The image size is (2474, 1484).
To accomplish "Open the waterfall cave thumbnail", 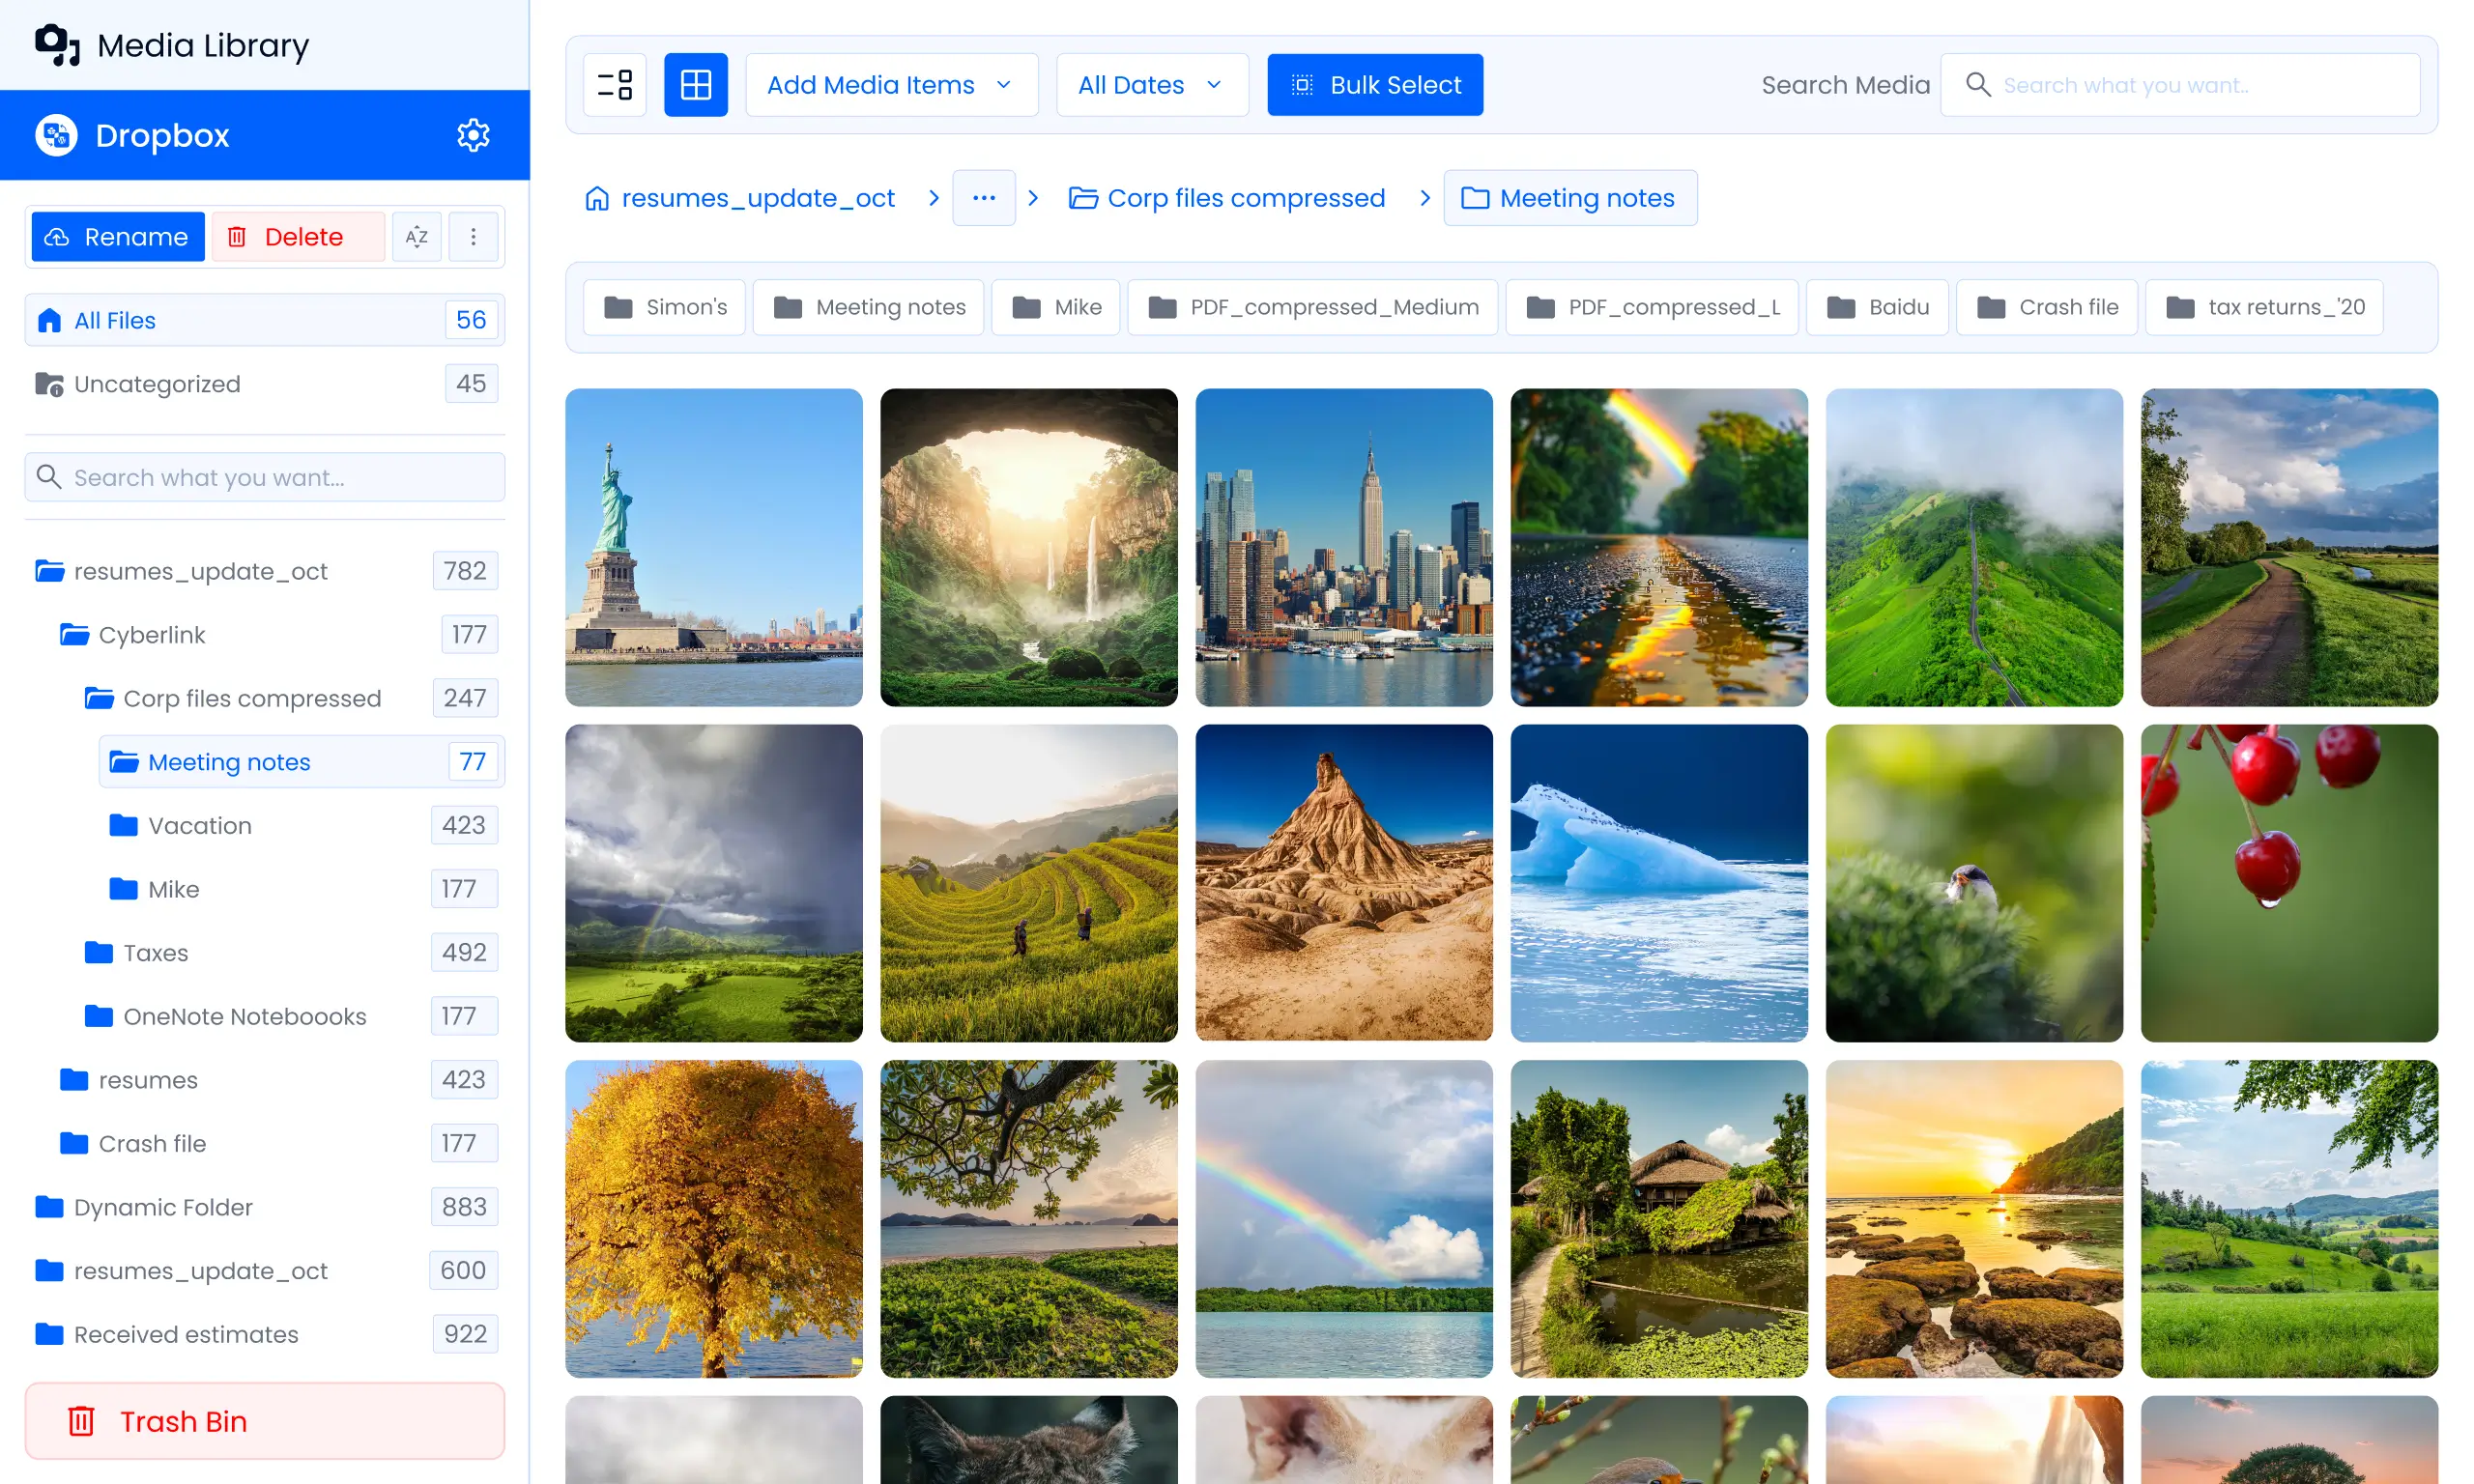I will tap(1029, 547).
